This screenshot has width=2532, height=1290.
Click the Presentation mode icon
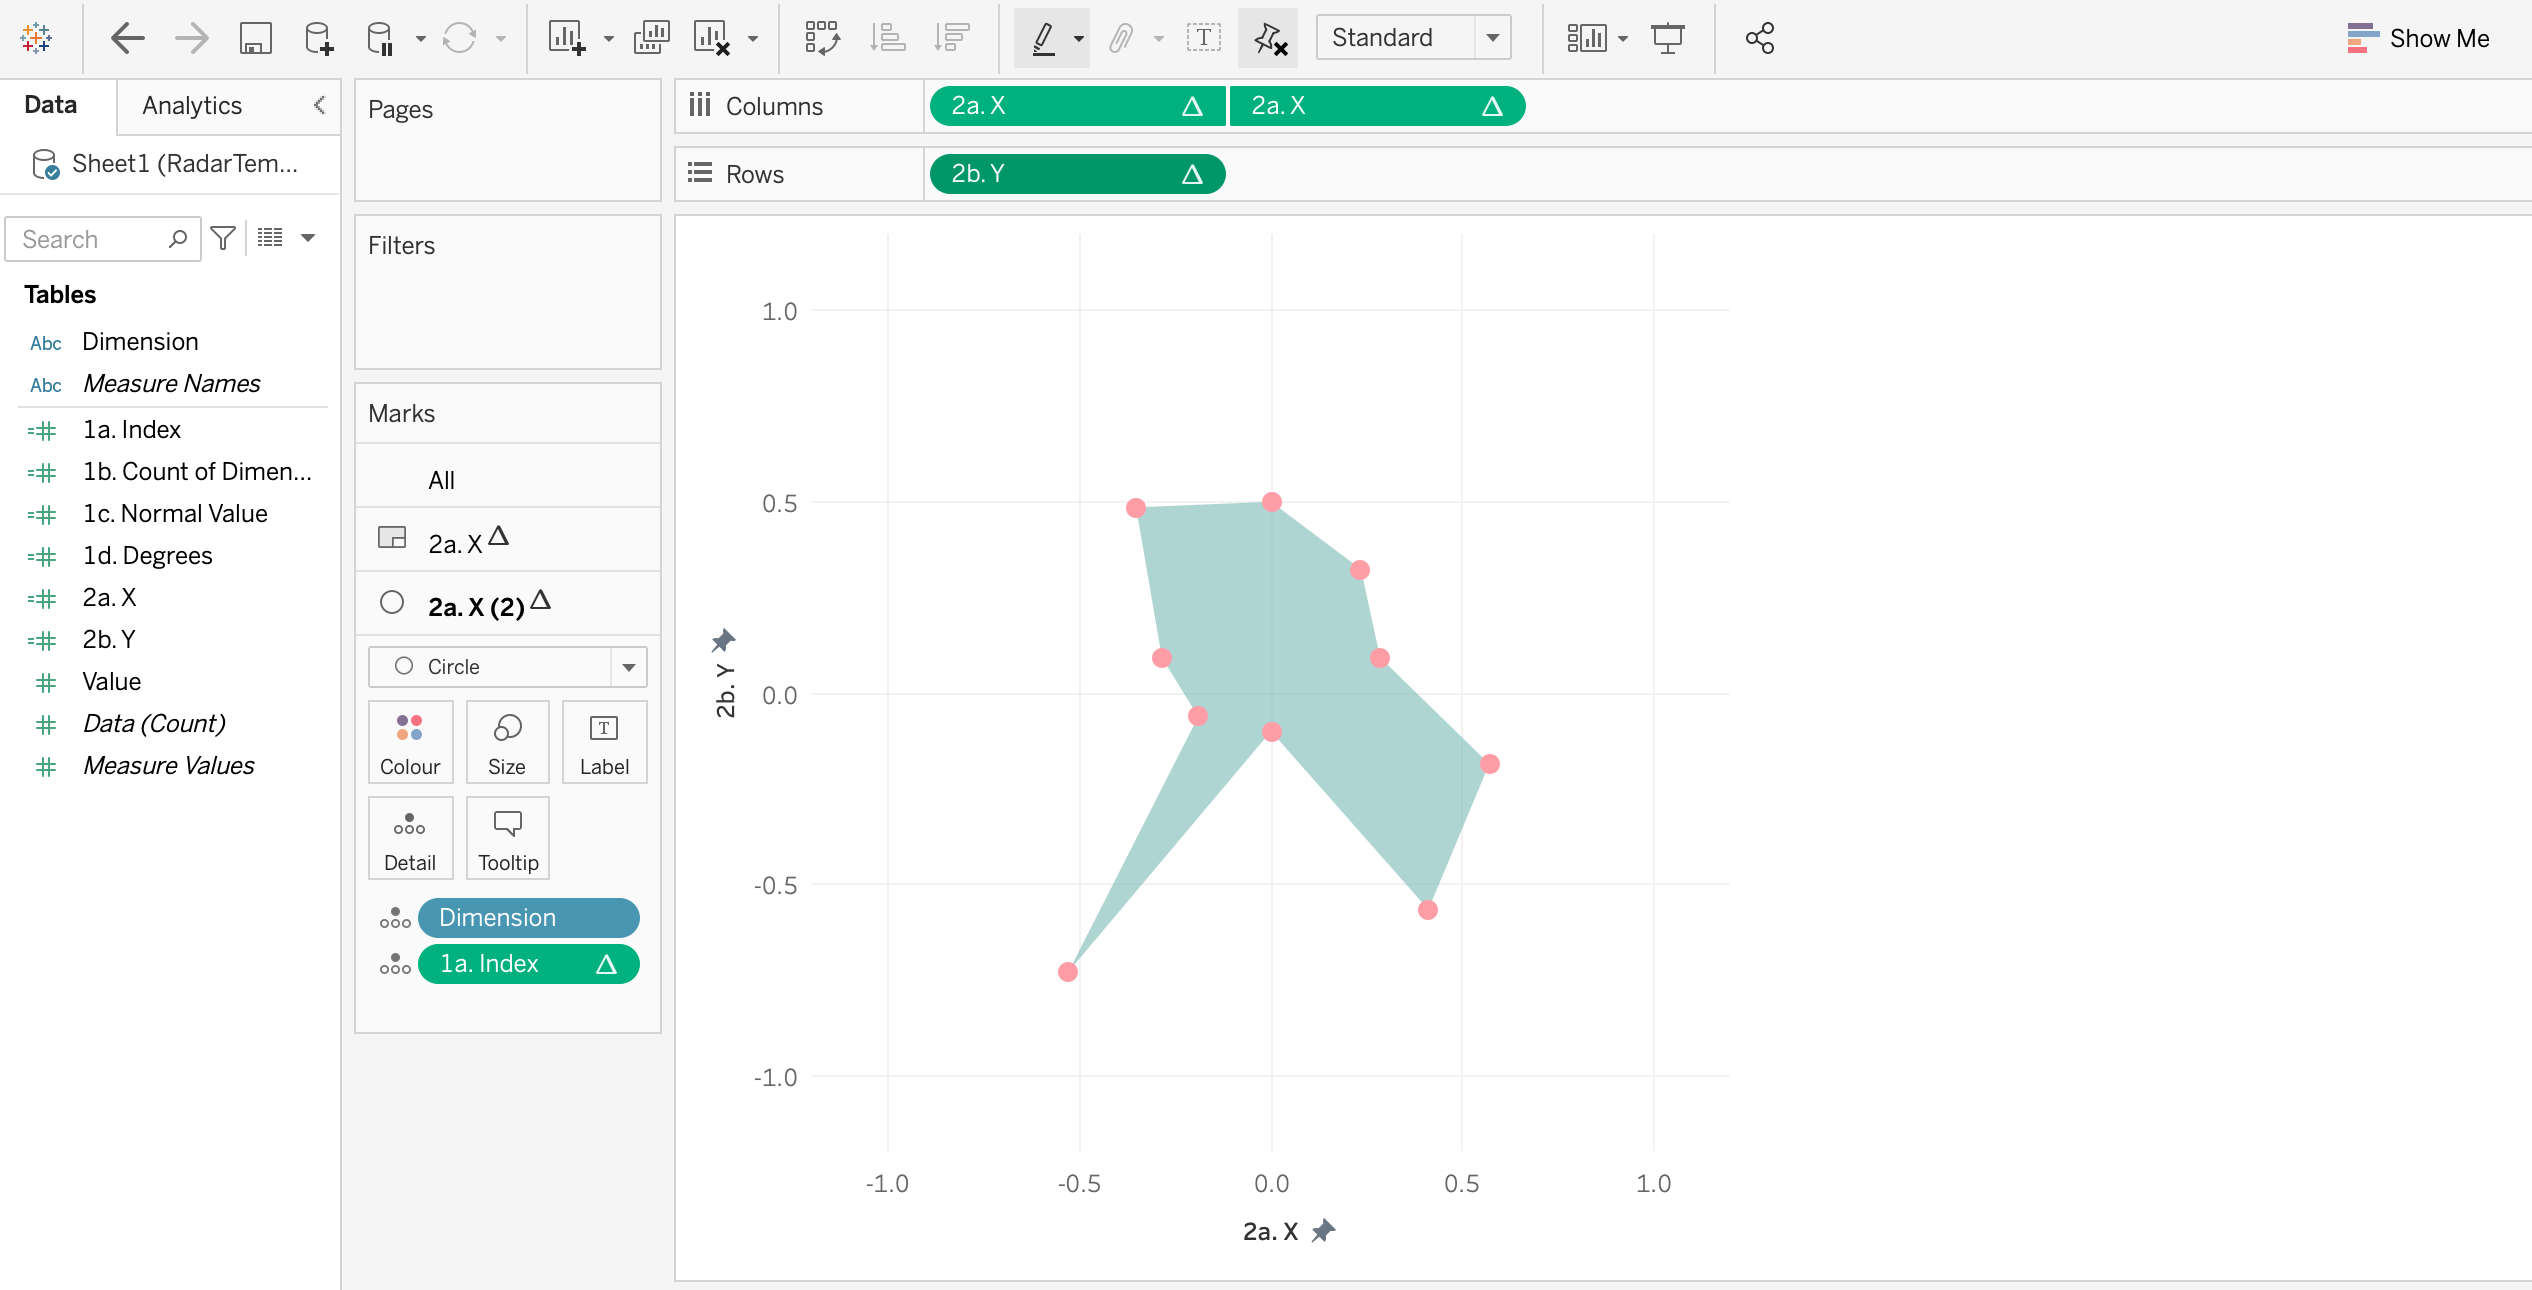pos(1667,39)
